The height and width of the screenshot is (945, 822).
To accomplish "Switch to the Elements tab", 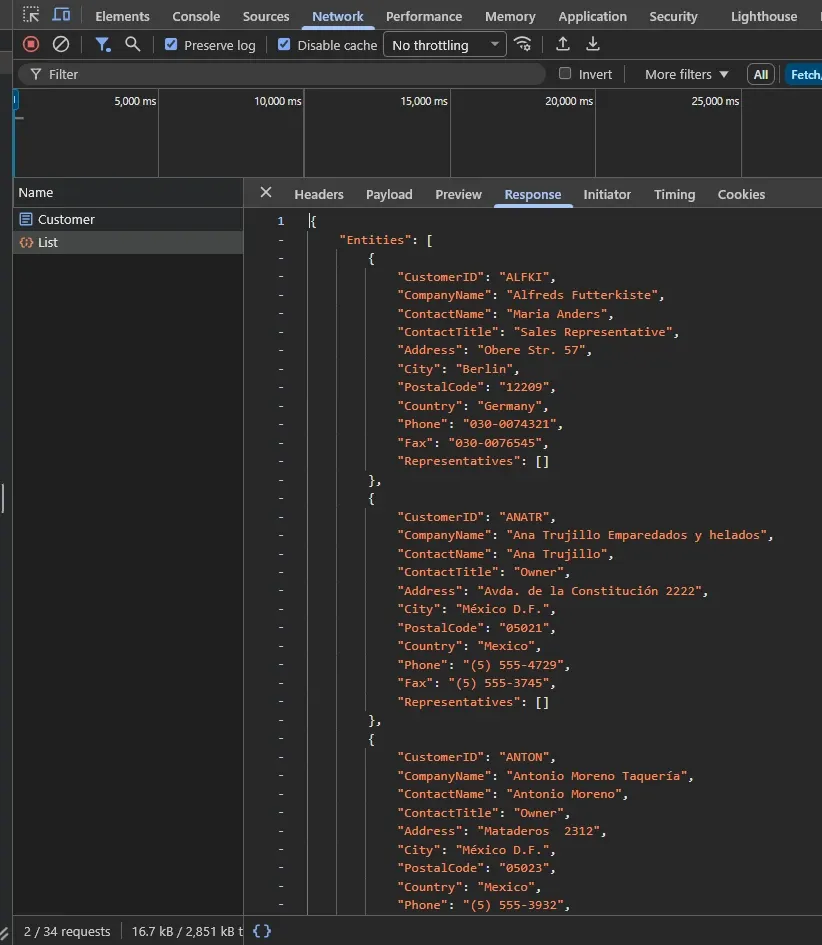I will (122, 16).
